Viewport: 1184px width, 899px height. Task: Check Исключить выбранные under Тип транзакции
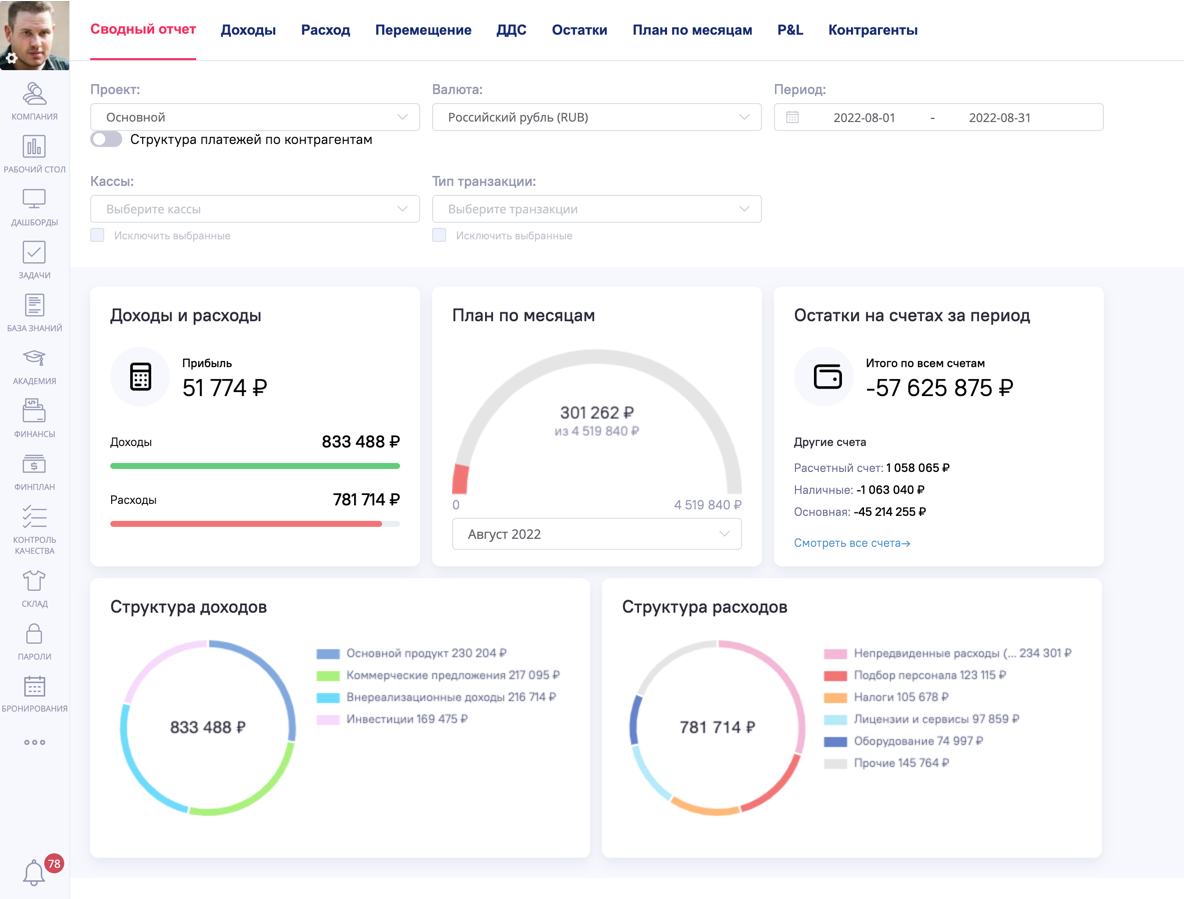[x=440, y=236]
